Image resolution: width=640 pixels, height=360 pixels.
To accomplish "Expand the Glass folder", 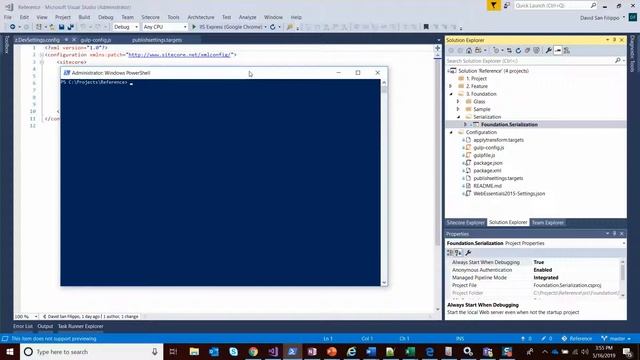I will click(x=458, y=102).
